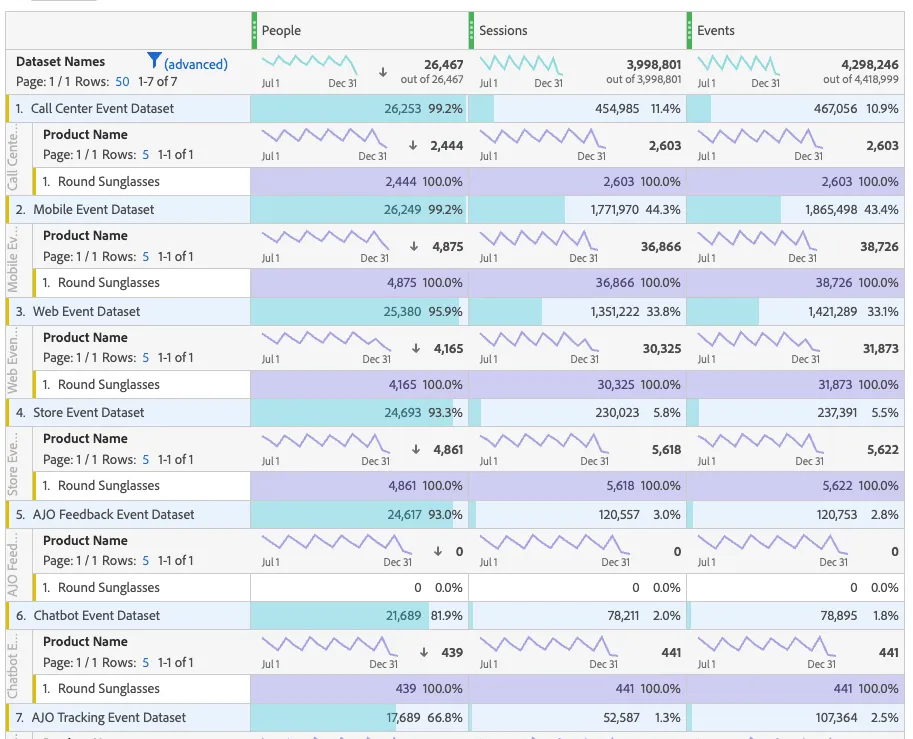This screenshot has width=913, height=739.
Task: Click the sort arrow next to 4,165 People
Action: click(x=416, y=349)
